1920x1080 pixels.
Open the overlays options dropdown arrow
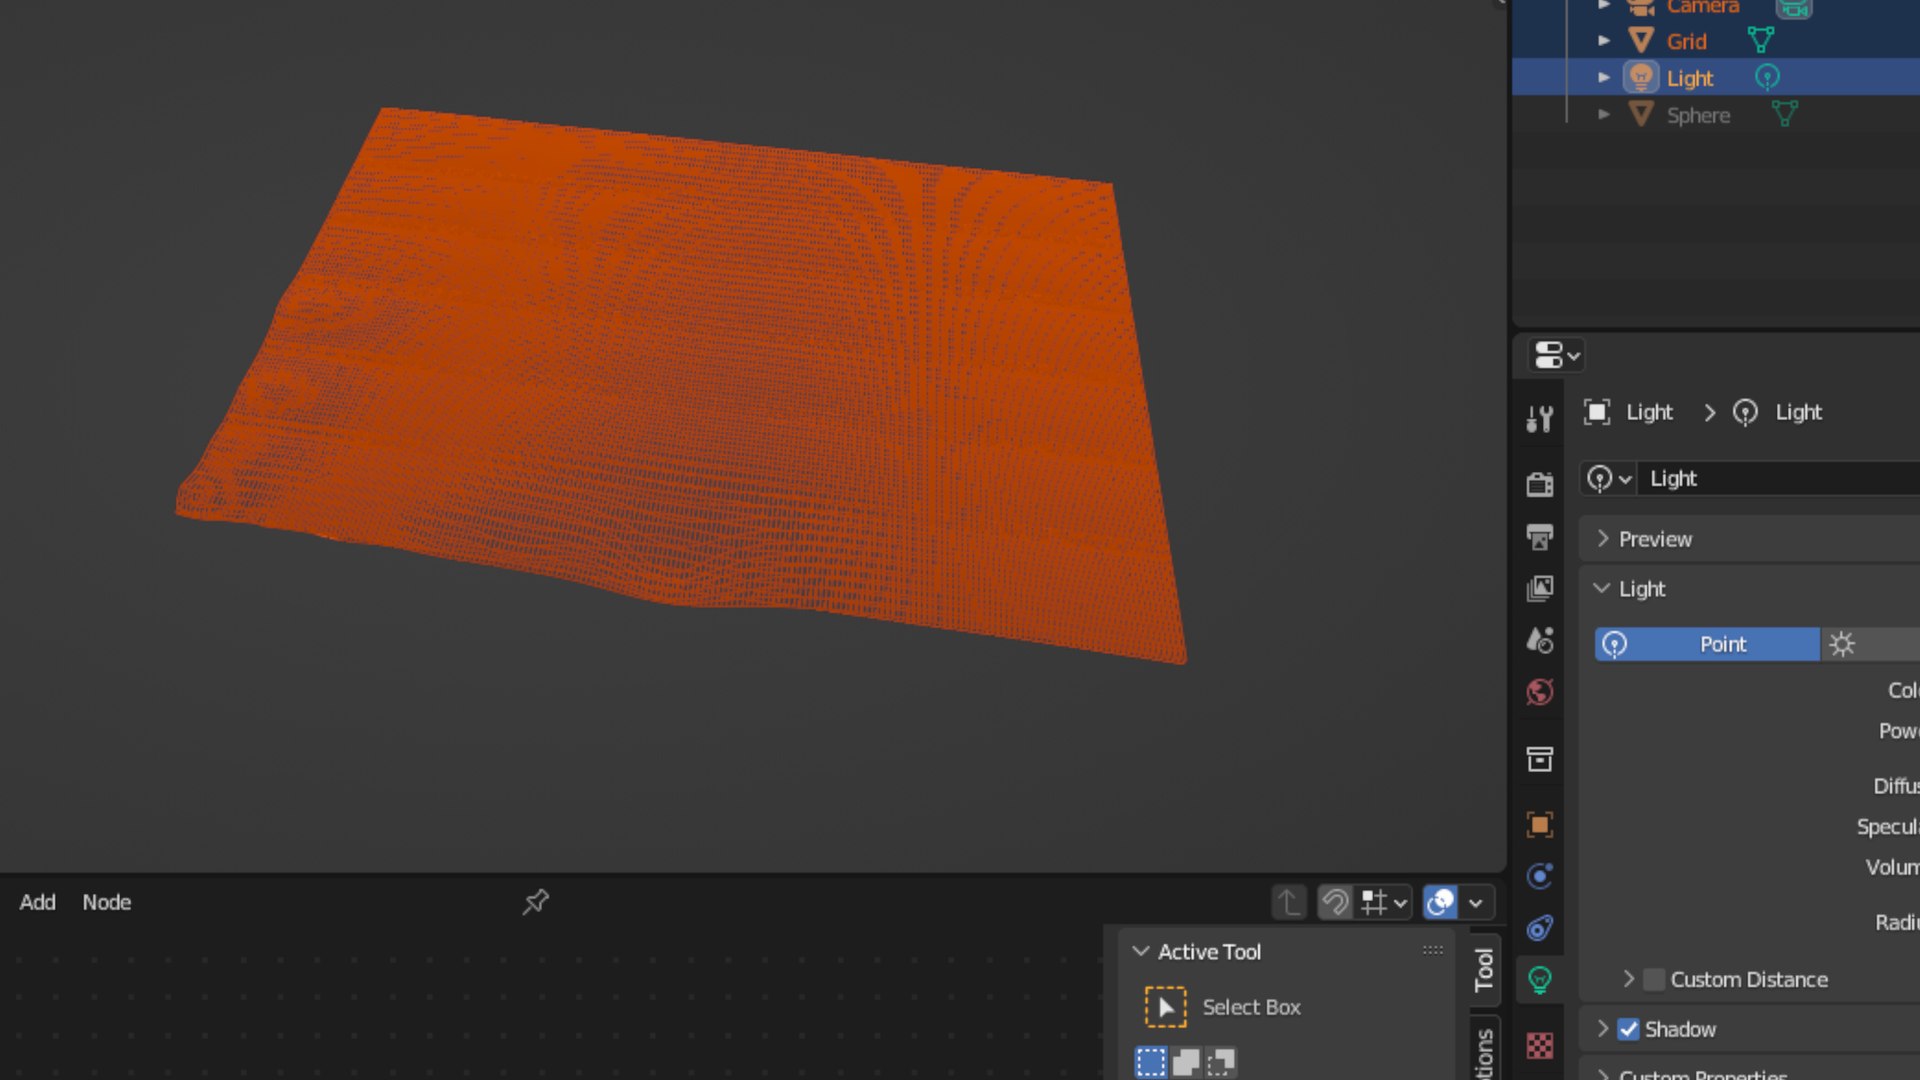(1476, 902)
